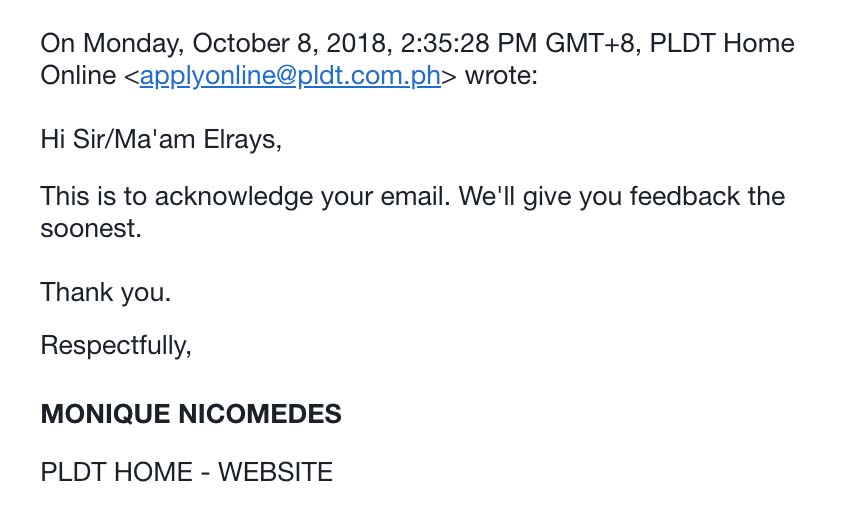Image resolution: width=843 pixels, height=507 pixels.
Task: Click the word "Online" before the email address
Action: tap(78, 76)
